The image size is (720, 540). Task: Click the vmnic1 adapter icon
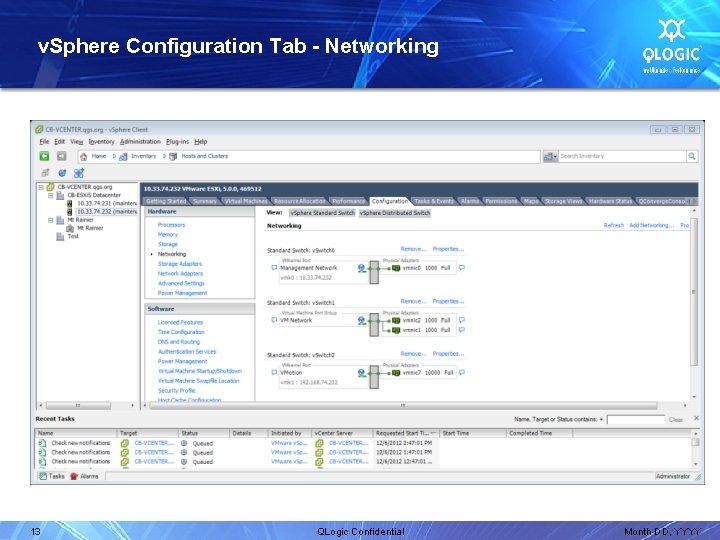click(x=396, y=330)
